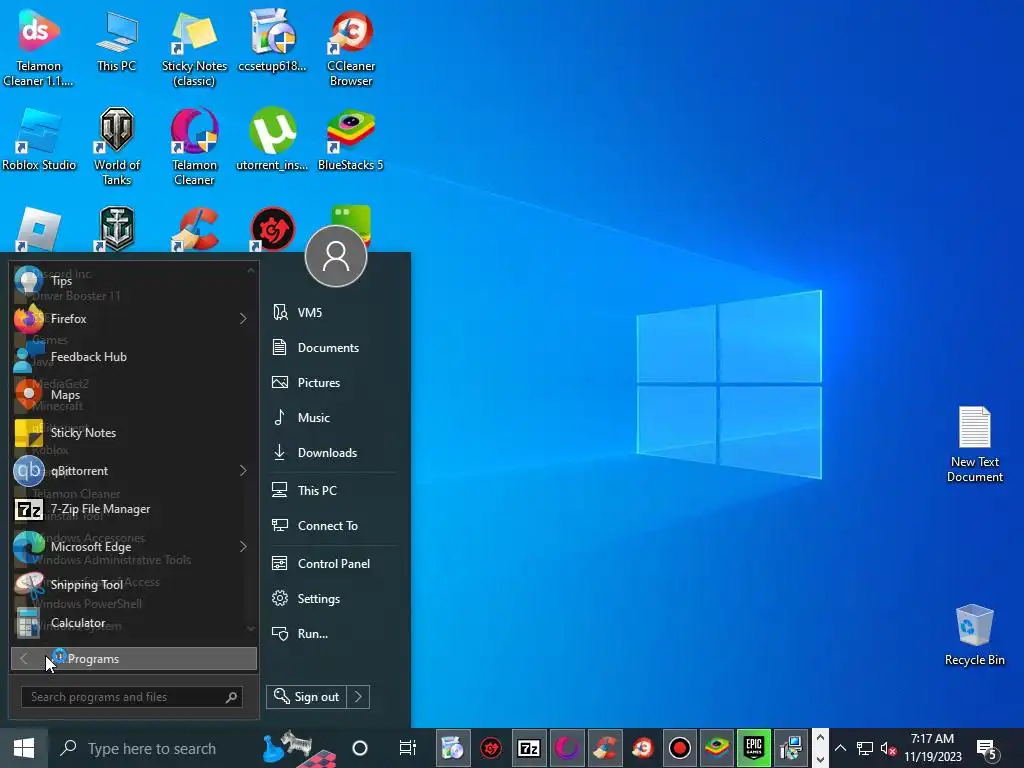Click the muted volume tray icon
The height and width of the screenshot is (768, 1024).
[888, 748]
